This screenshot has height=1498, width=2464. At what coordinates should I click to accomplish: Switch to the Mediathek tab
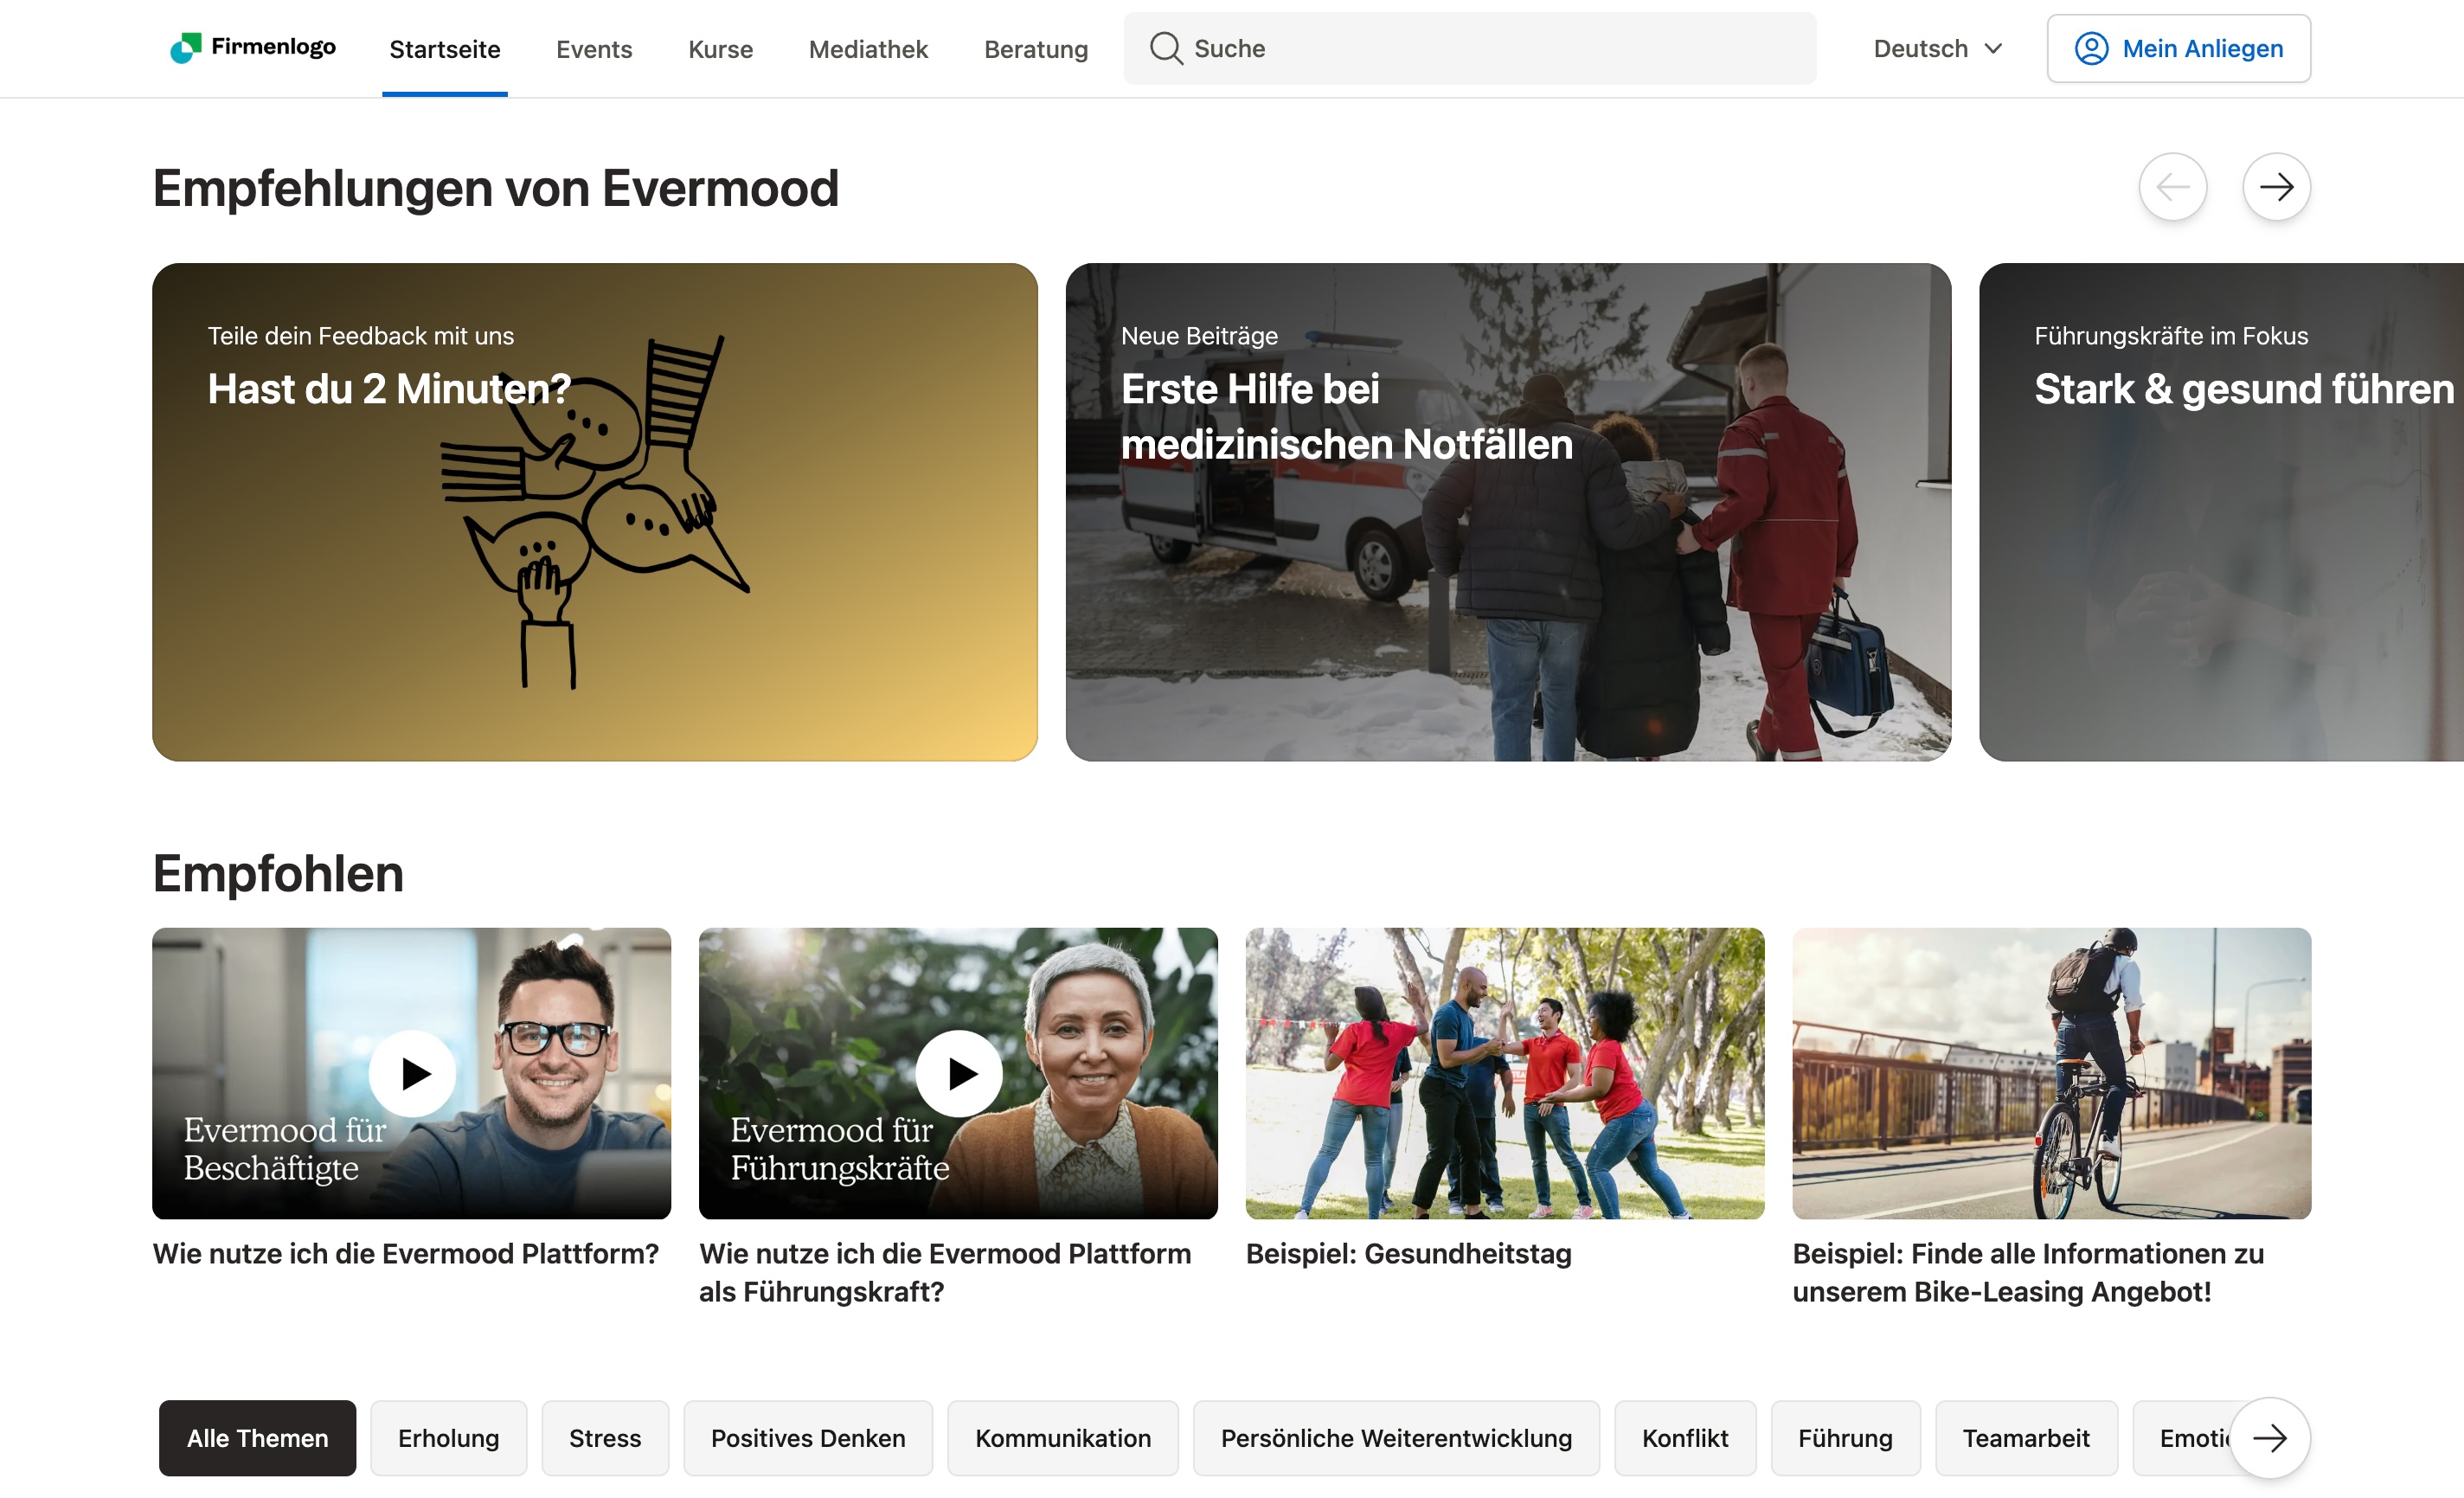pos(868,49)
